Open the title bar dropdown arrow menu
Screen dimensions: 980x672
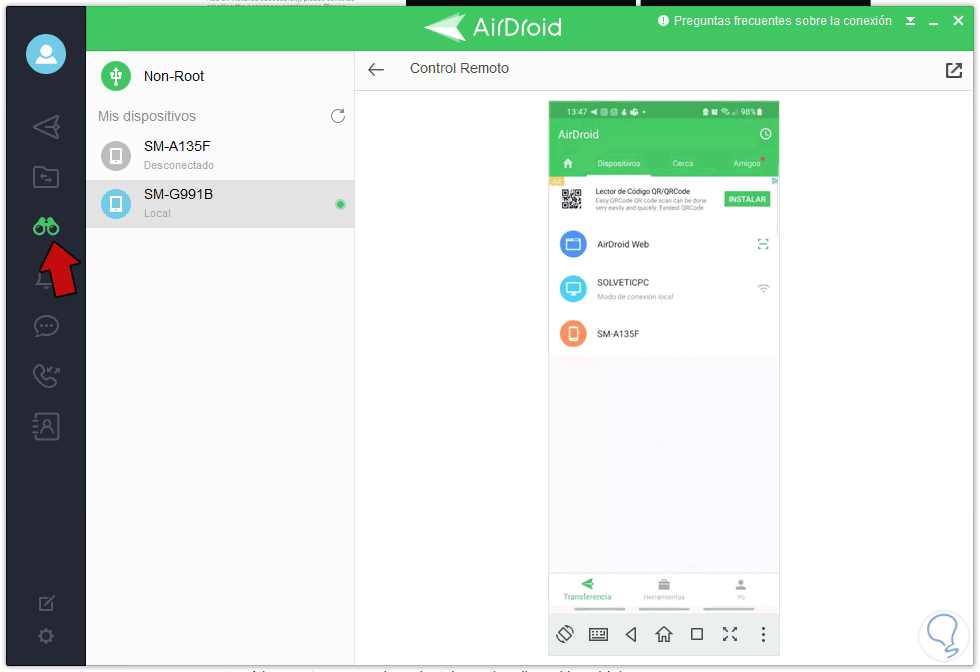coord(911,21)
